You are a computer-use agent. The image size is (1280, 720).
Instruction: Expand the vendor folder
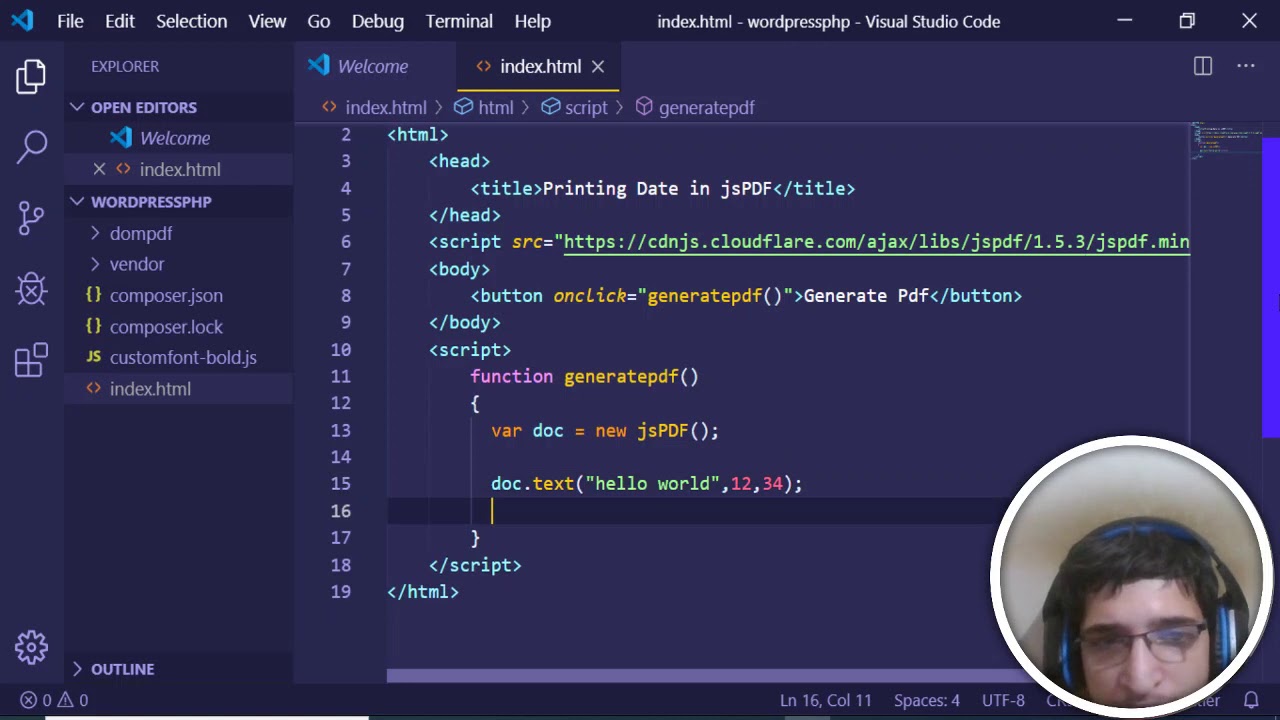[136, 264]
